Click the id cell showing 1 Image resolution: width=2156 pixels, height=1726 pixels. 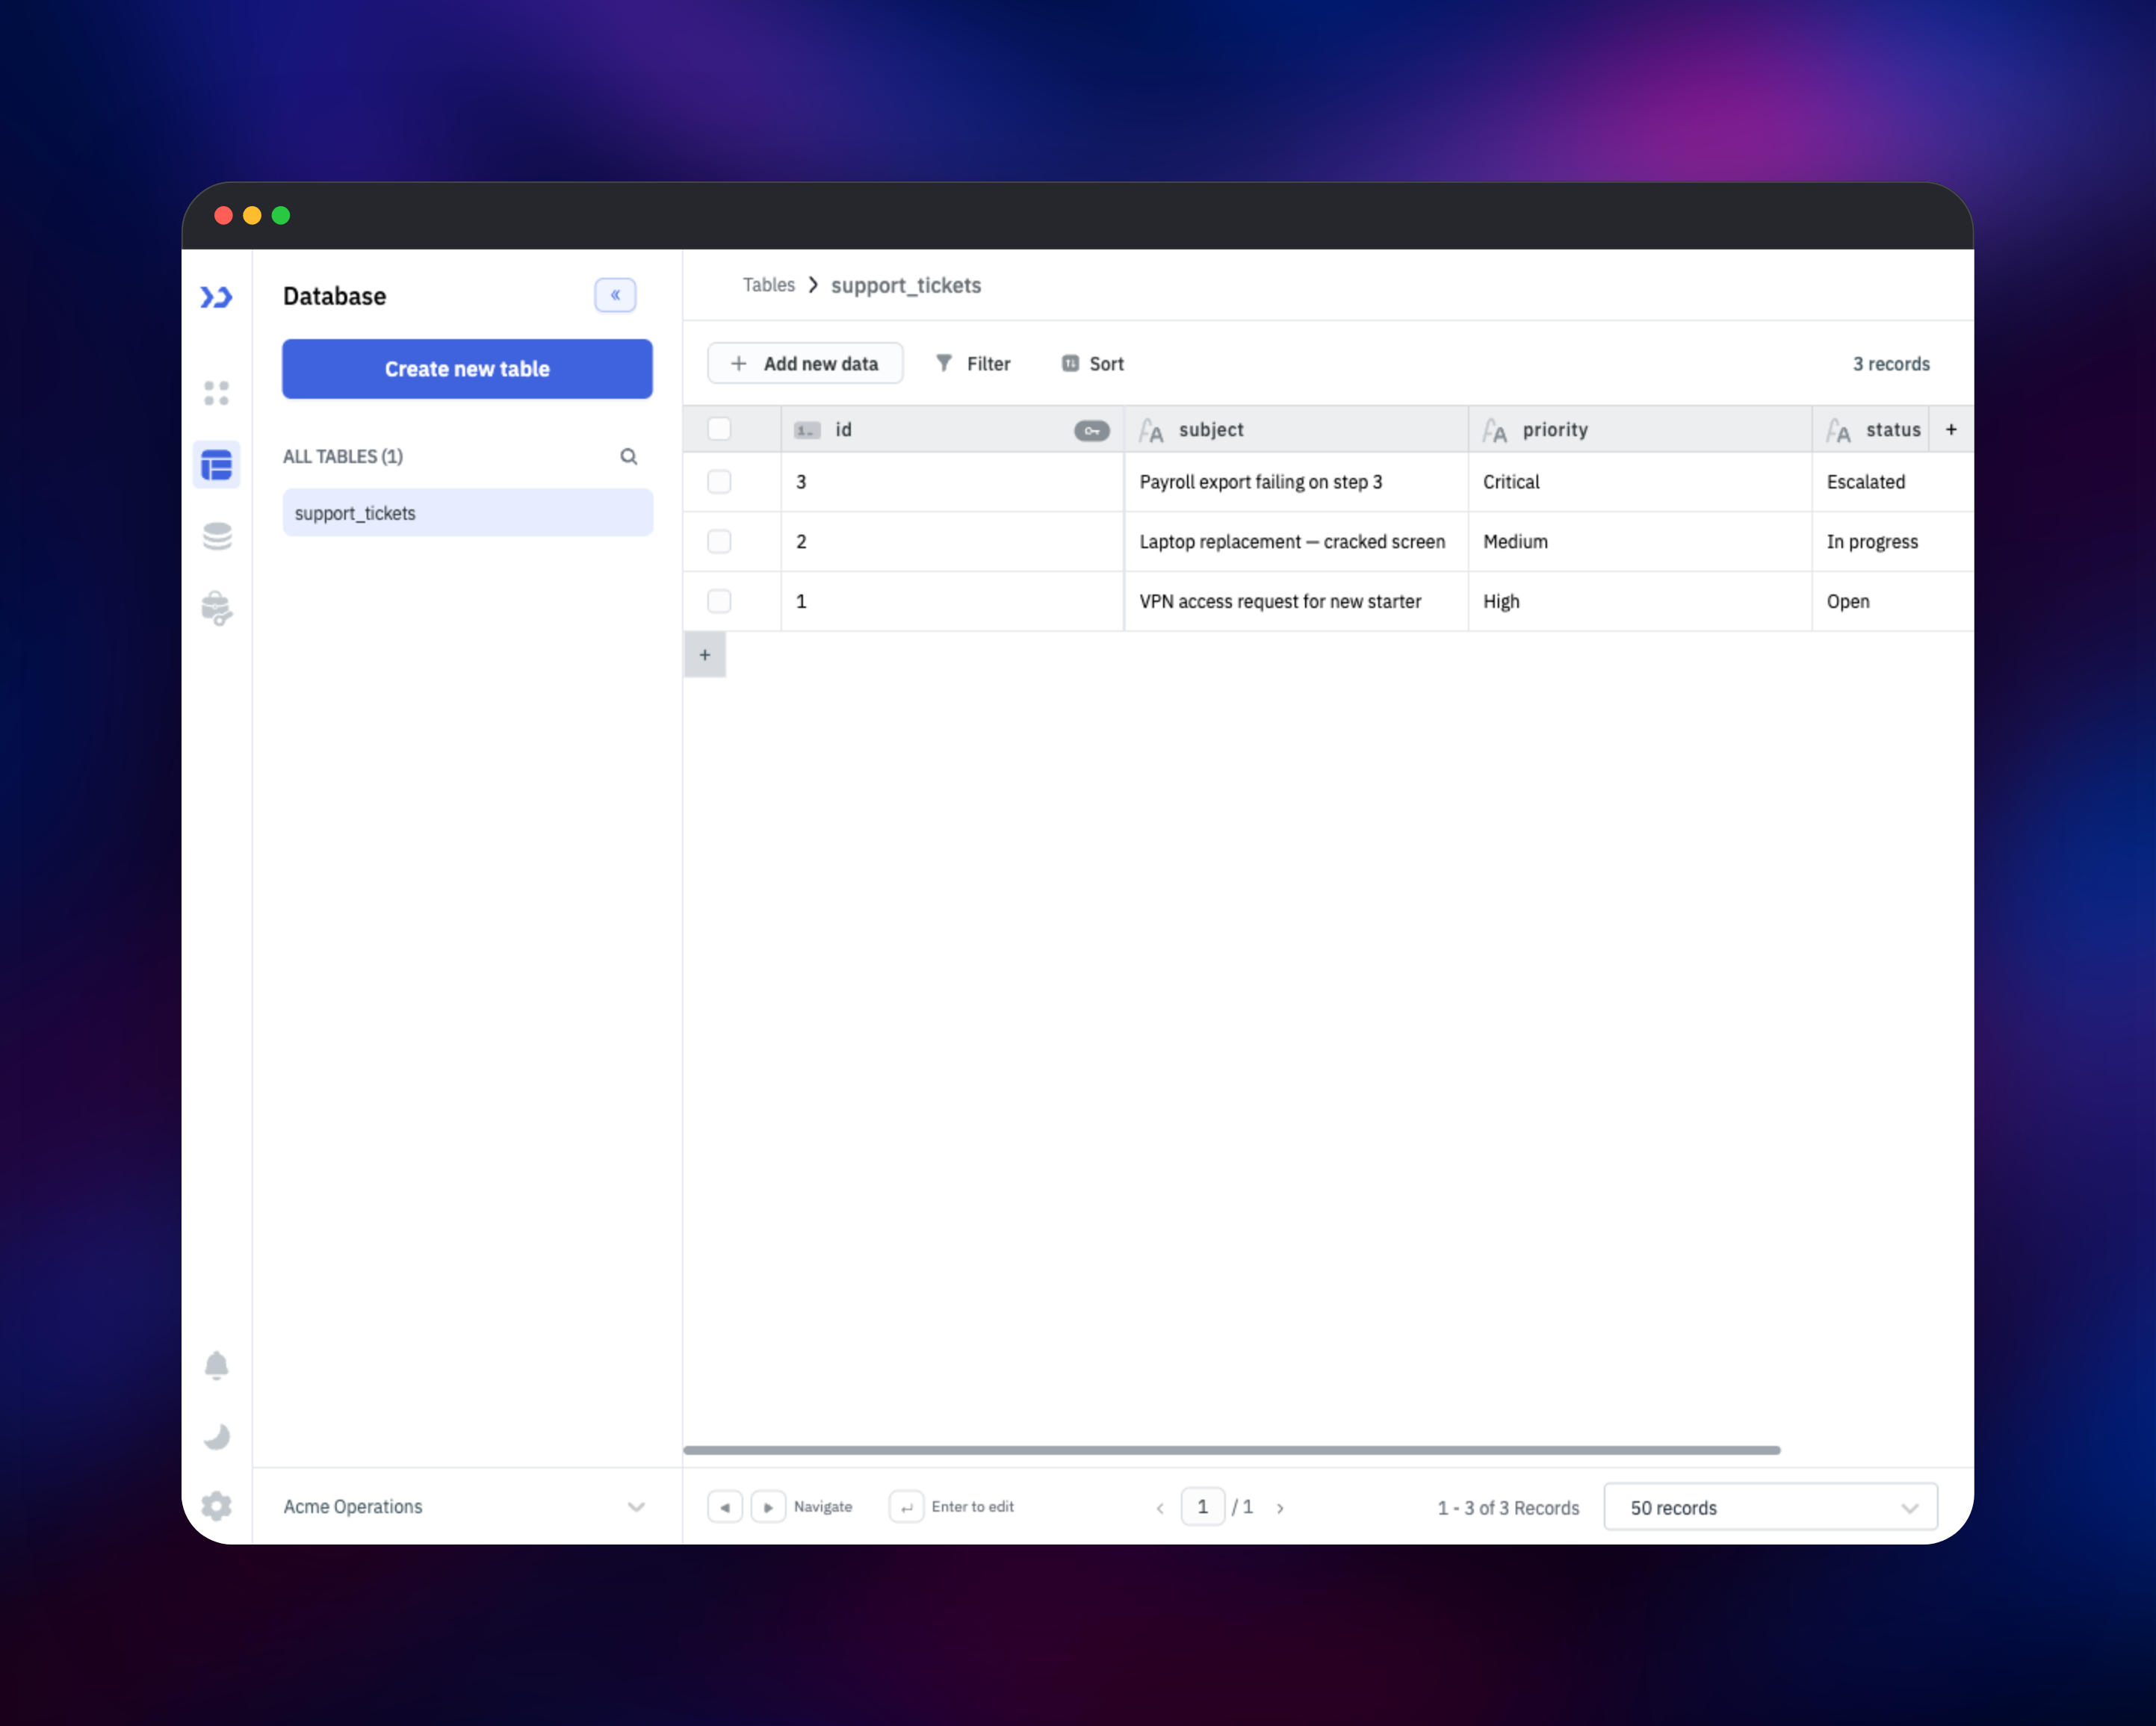point(952,601)
